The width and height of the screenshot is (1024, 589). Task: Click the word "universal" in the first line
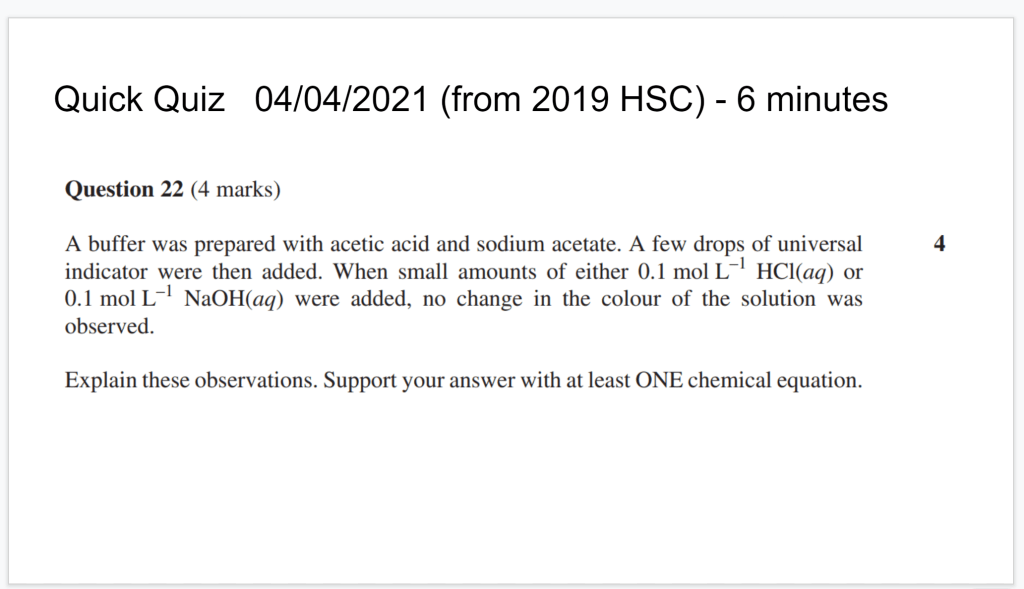click(820, 244)
